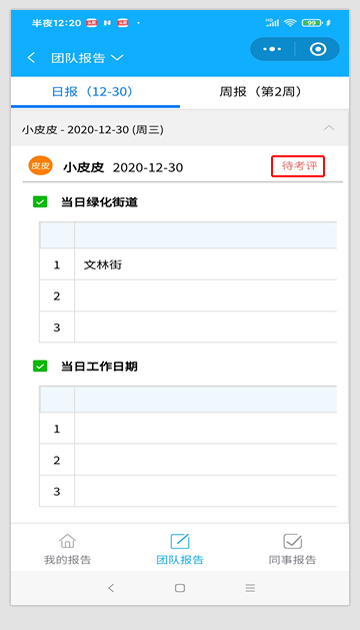
Task: Tap Android home square button
Action: [x=180, y=588]
